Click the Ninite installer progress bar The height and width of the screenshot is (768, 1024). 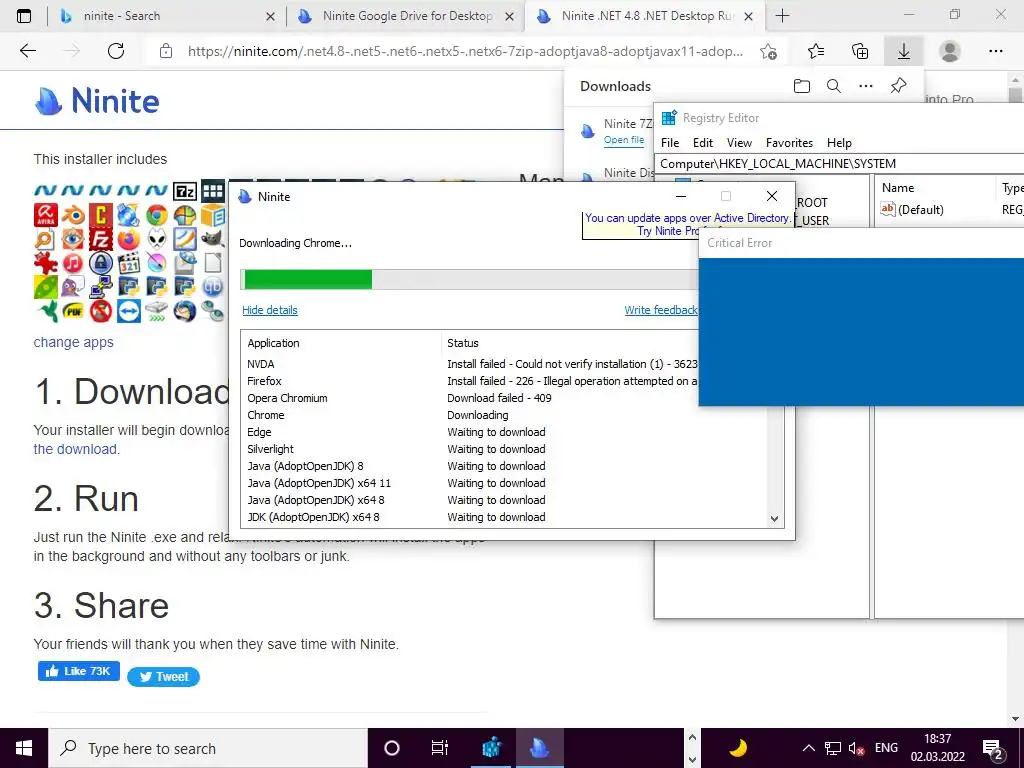point(470,280)
